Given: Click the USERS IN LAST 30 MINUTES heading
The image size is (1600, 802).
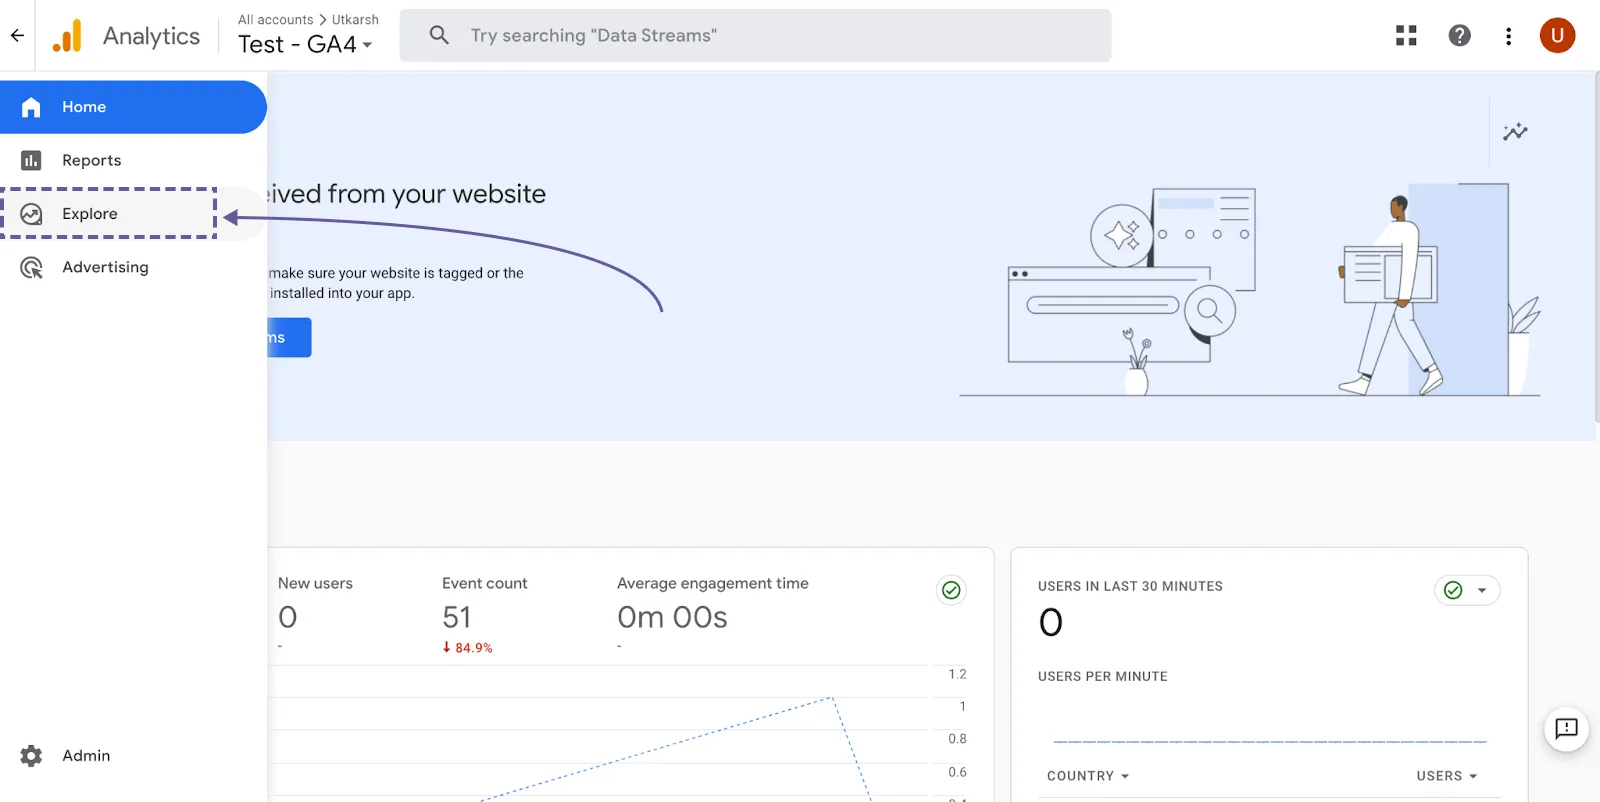Looking at the screenshot, I should (1130, 586).
